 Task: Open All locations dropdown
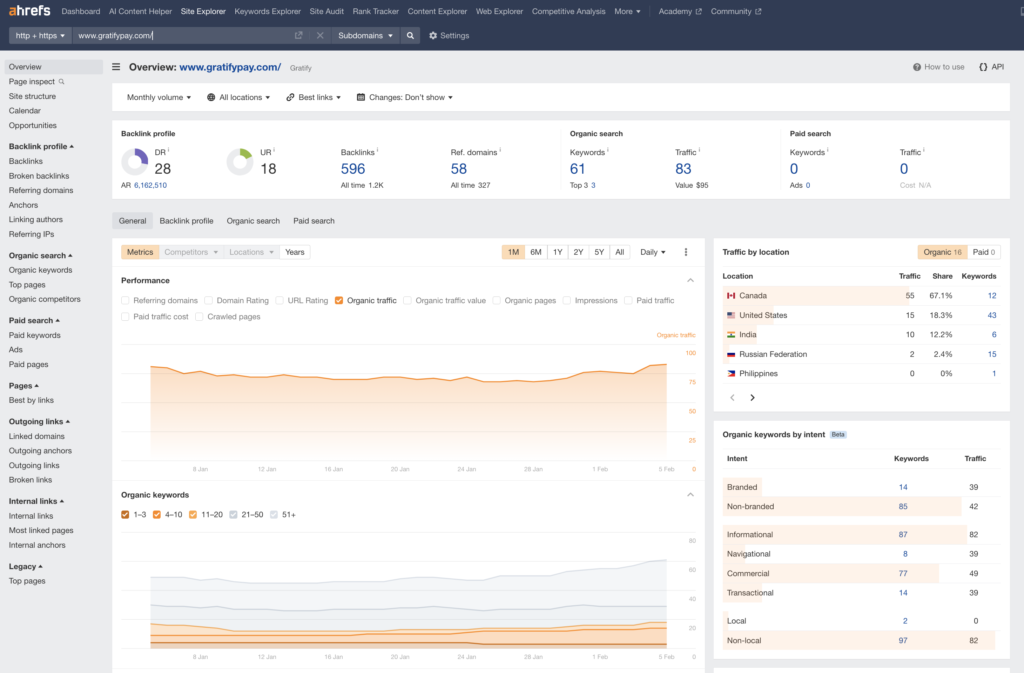click(x=238, y=97)
